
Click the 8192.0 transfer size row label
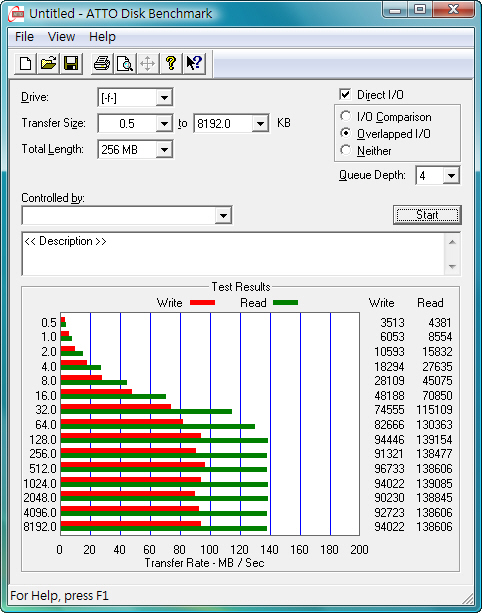(40, 527)
